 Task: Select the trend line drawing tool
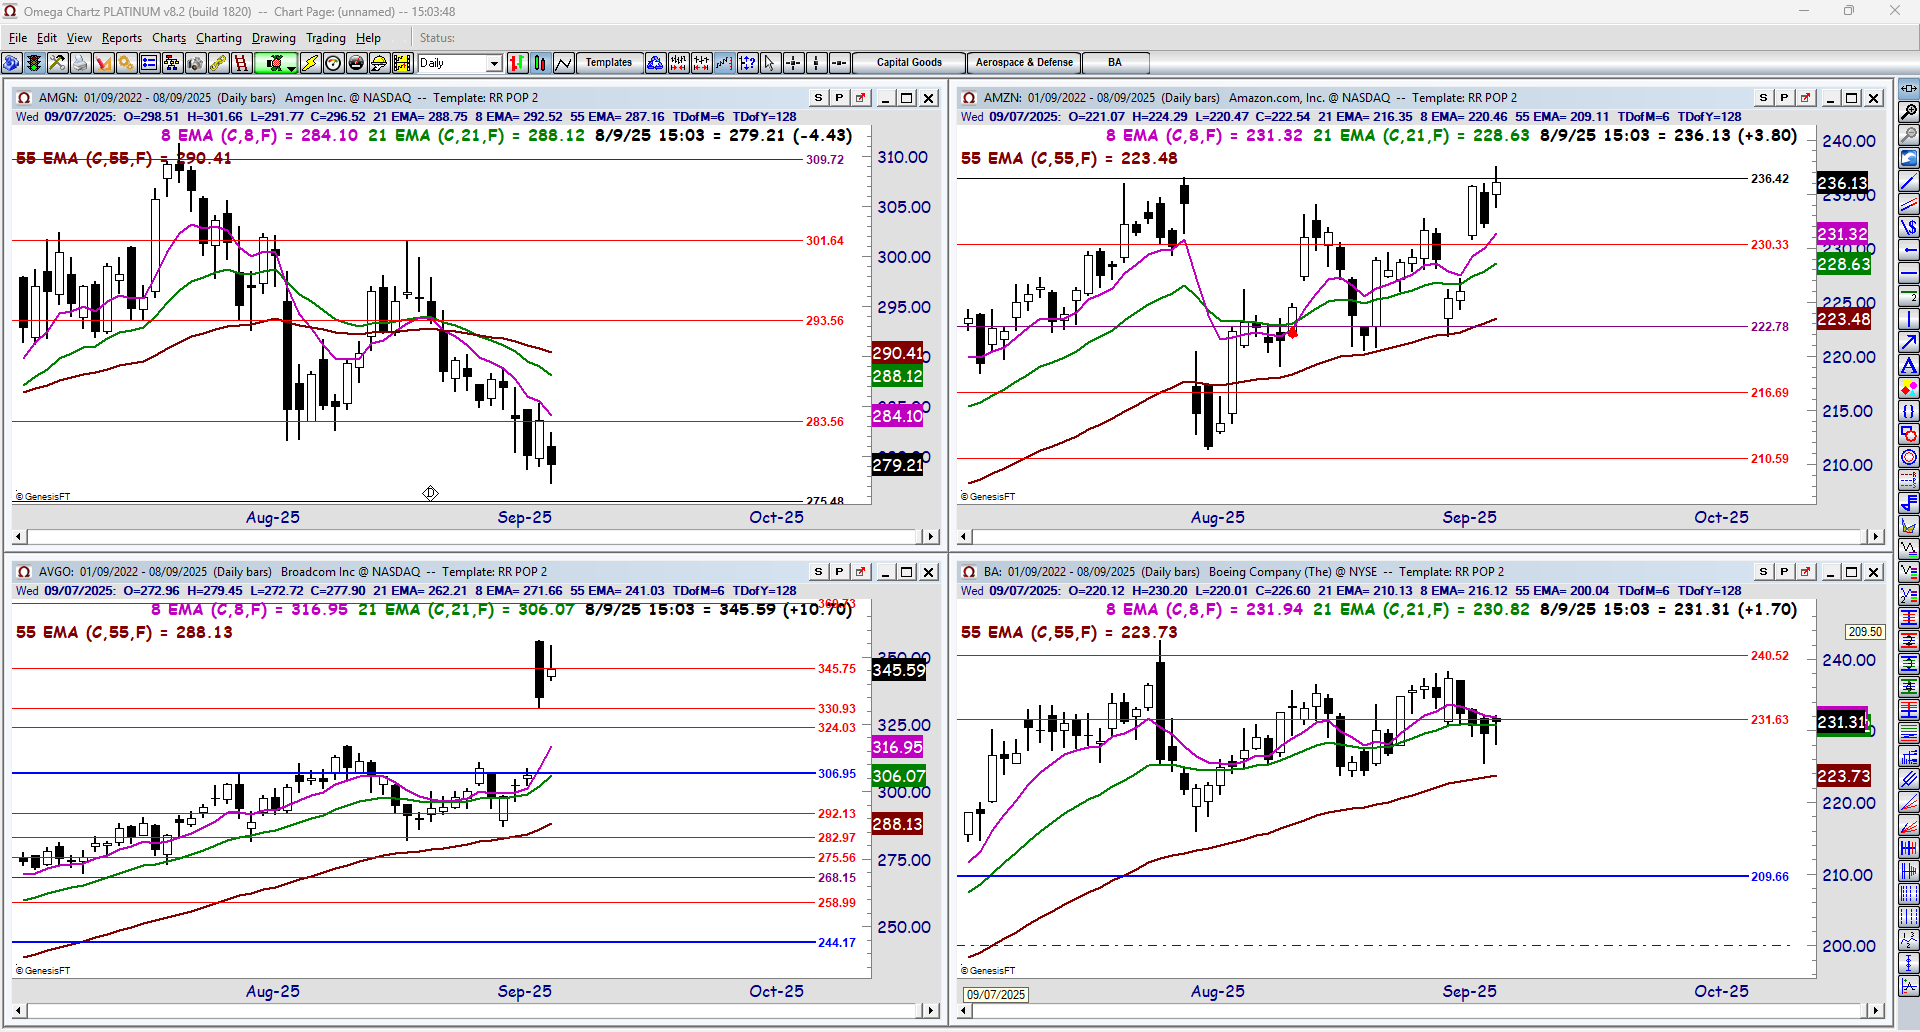point(1909,182)
